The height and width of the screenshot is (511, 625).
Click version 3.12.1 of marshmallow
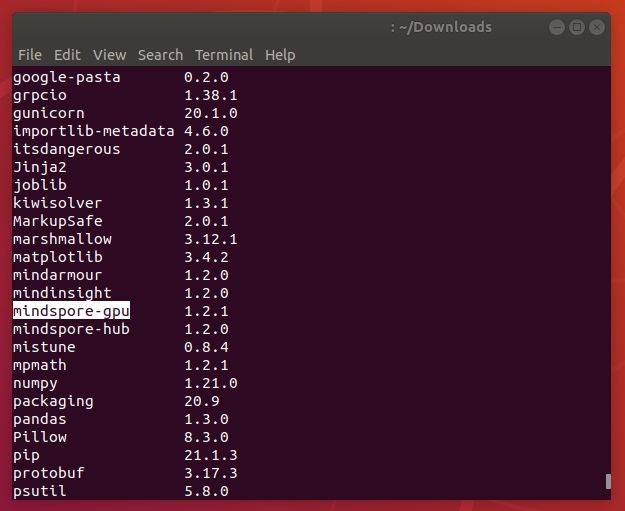click(x=211, y=239)
